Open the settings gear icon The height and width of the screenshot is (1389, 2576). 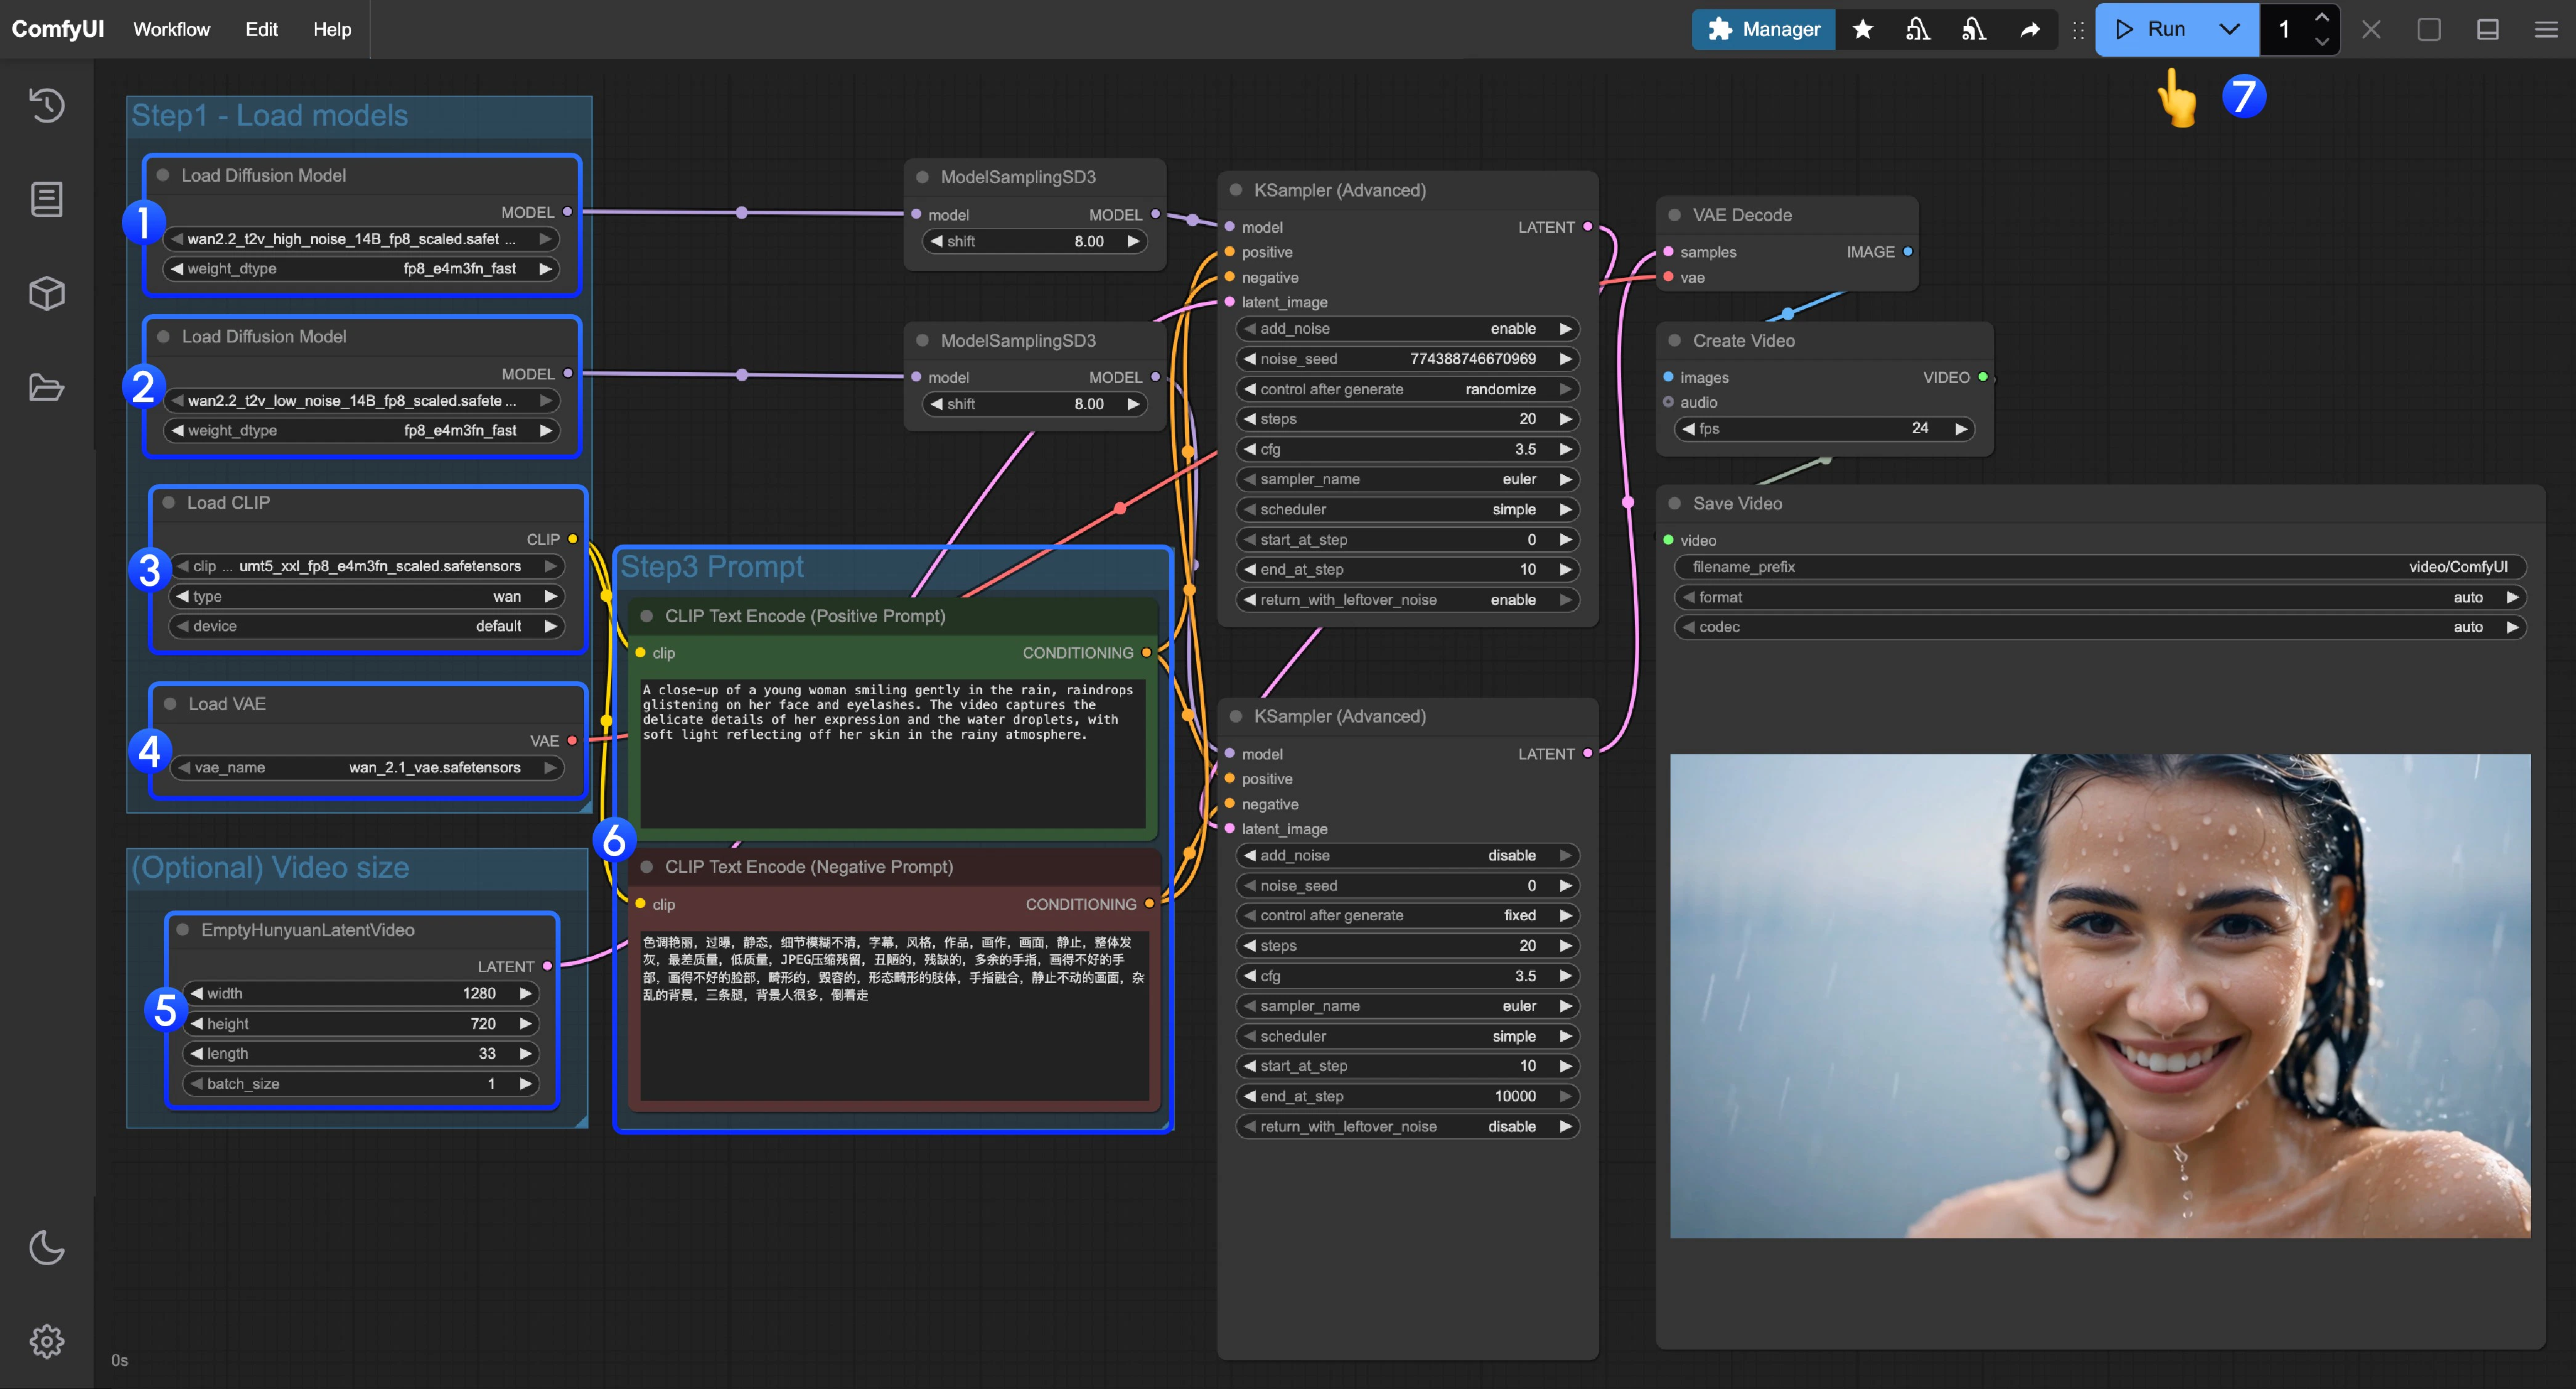(x=46, y=1340)
